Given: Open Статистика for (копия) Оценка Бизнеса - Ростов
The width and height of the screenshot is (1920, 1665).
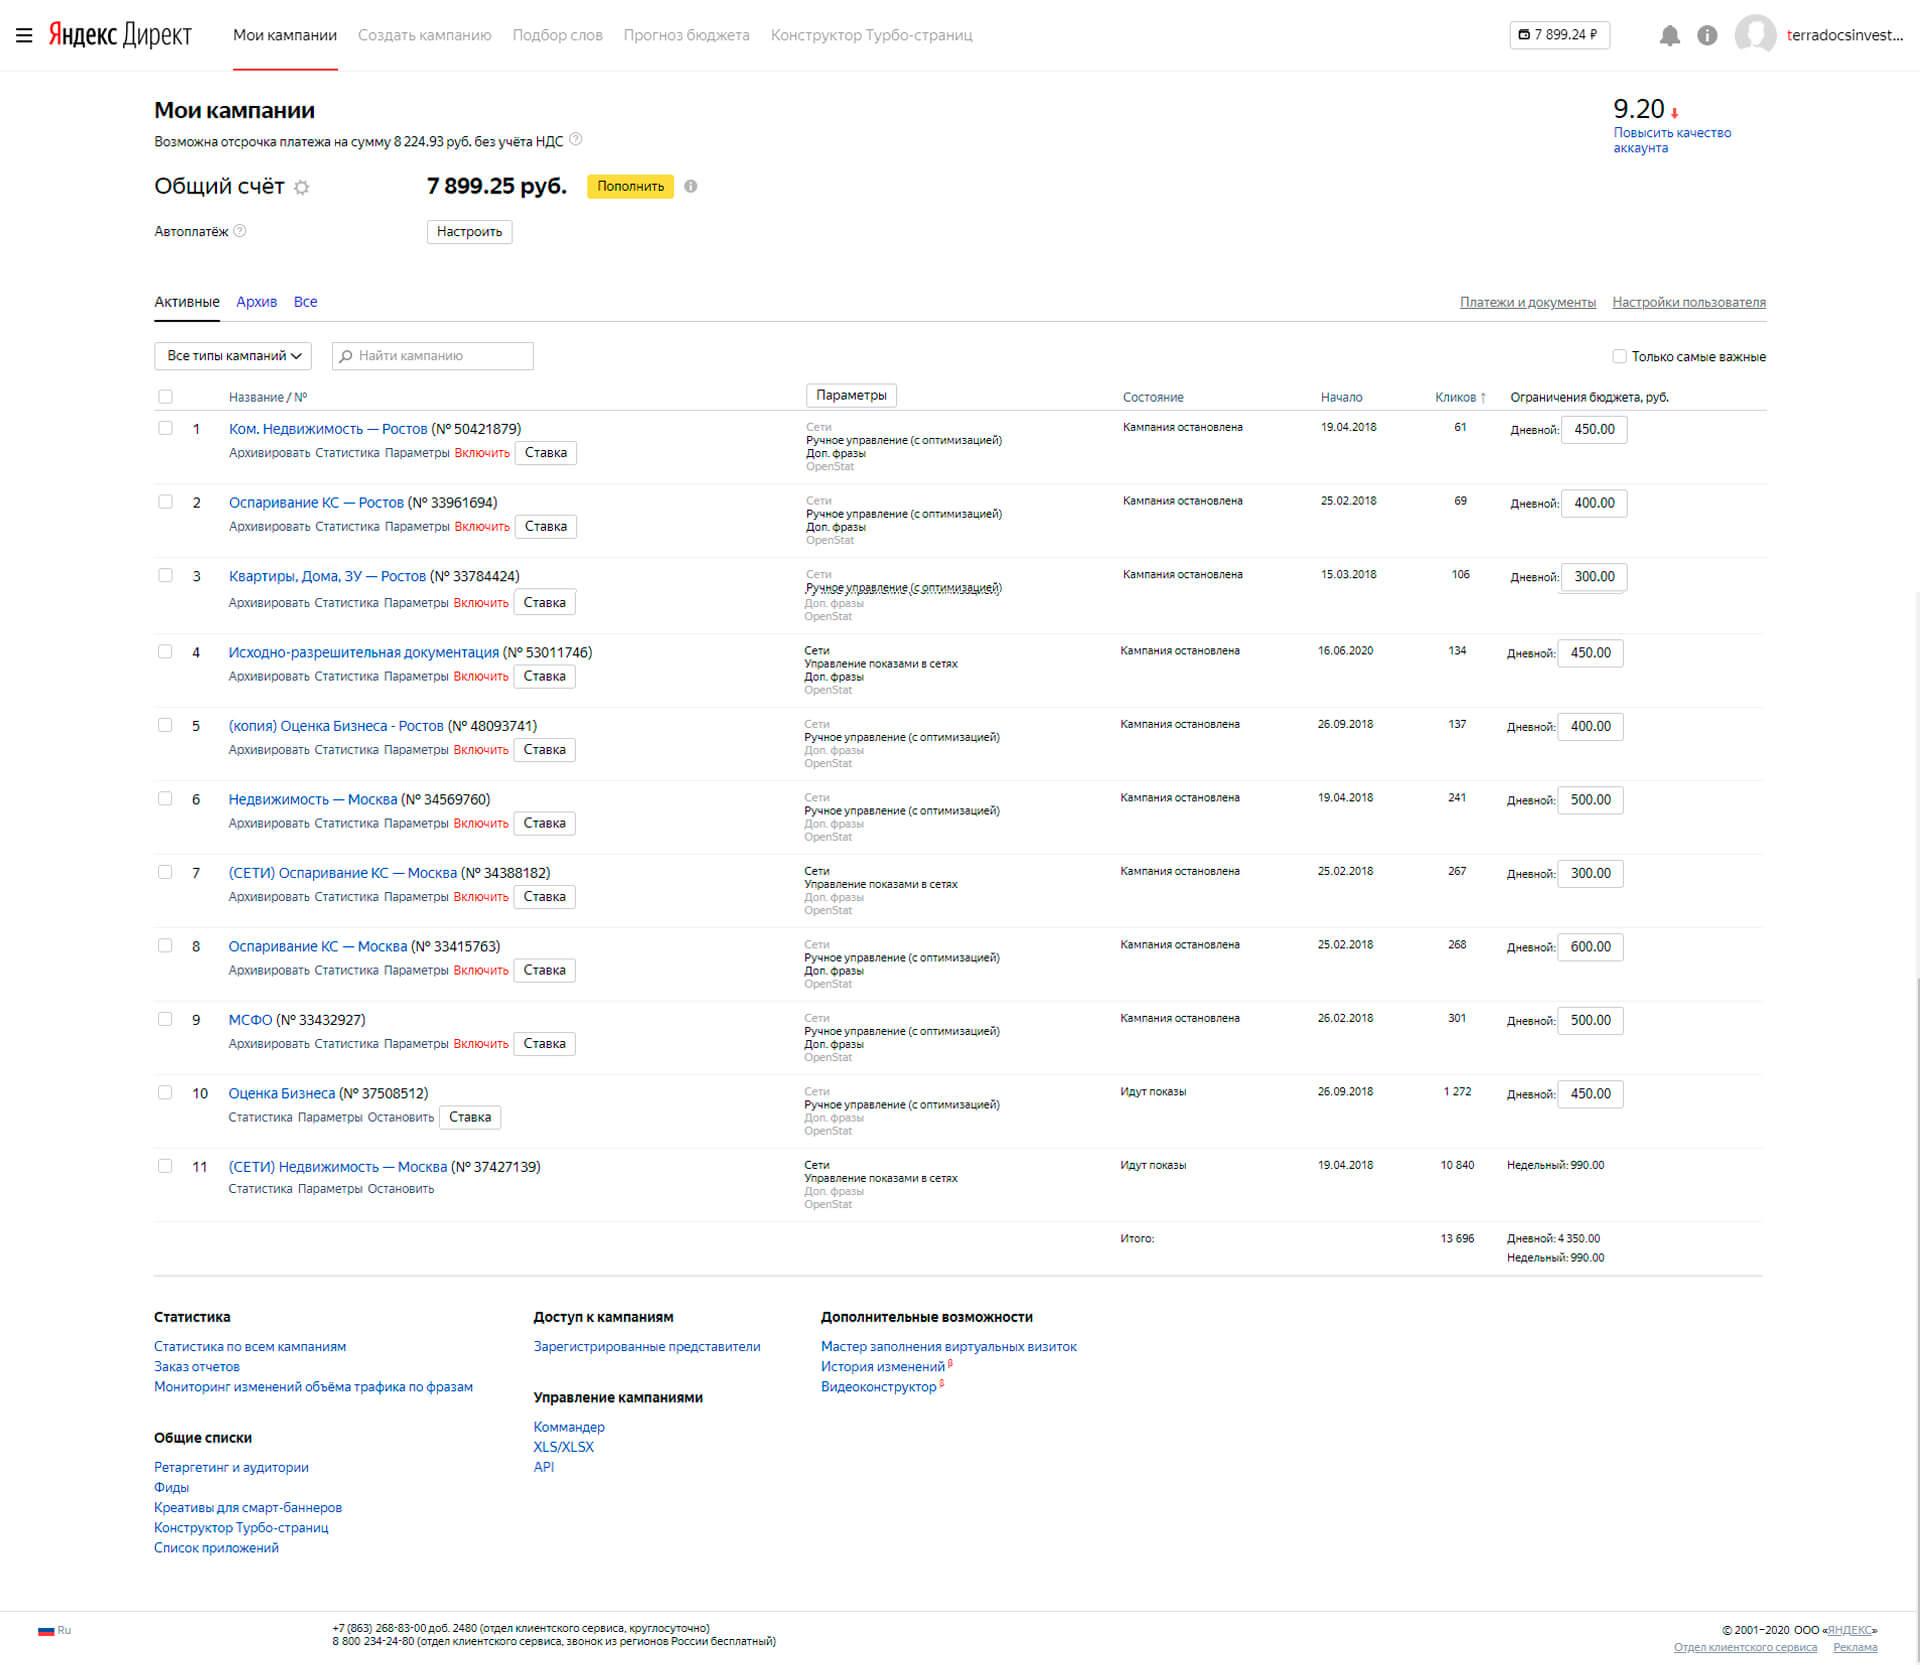Looking at the screenshot, I should (x=346, y=750).
